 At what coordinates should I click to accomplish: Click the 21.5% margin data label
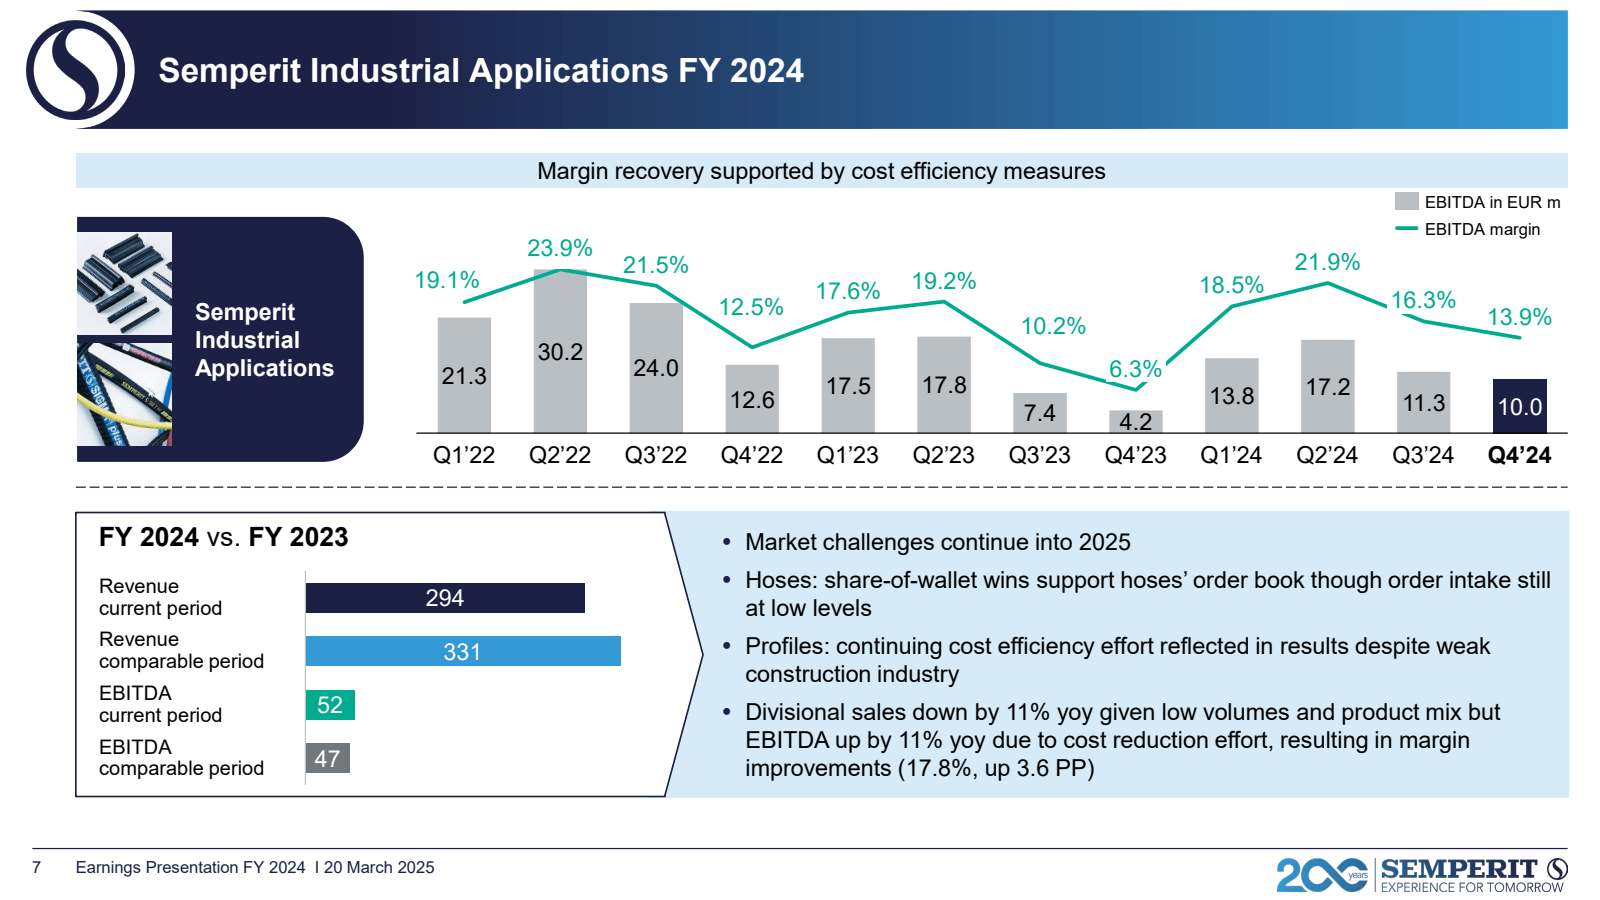click(656, 265)
